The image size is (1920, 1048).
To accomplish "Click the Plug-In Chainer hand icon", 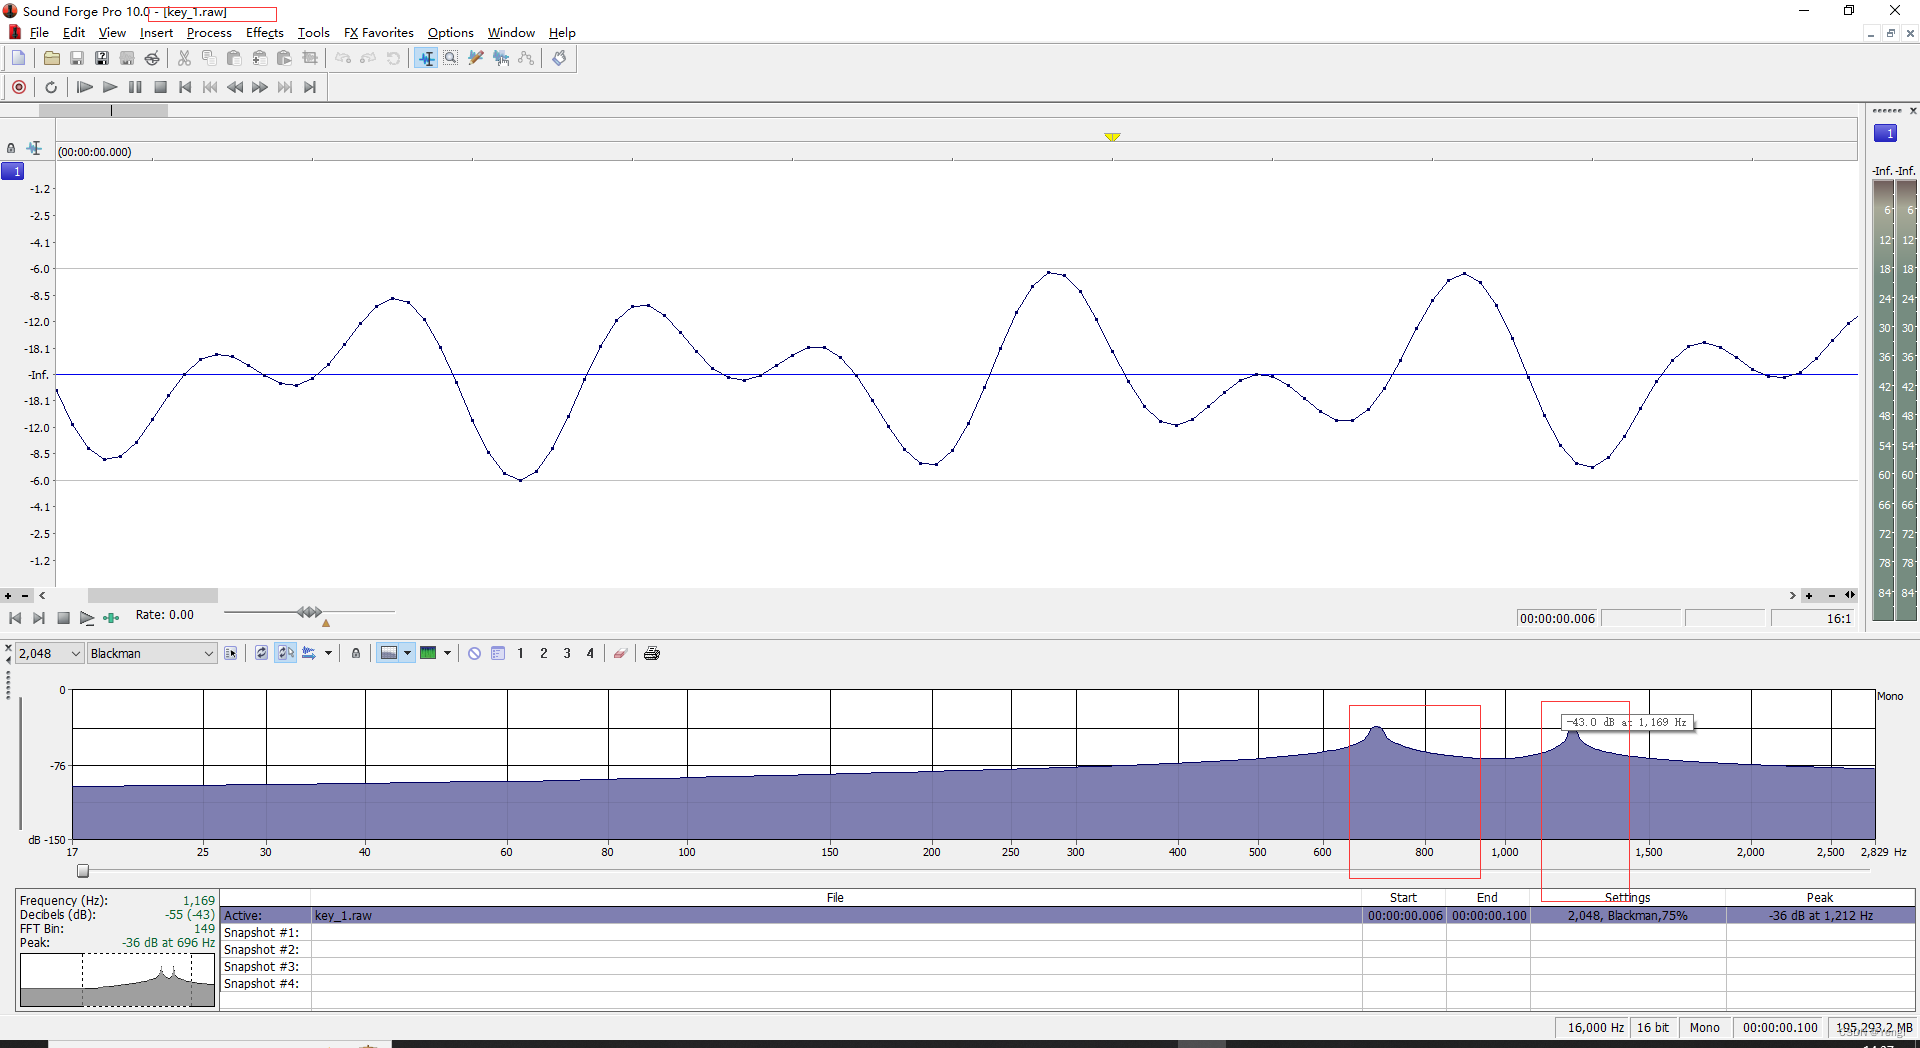I will coord(559,58).
